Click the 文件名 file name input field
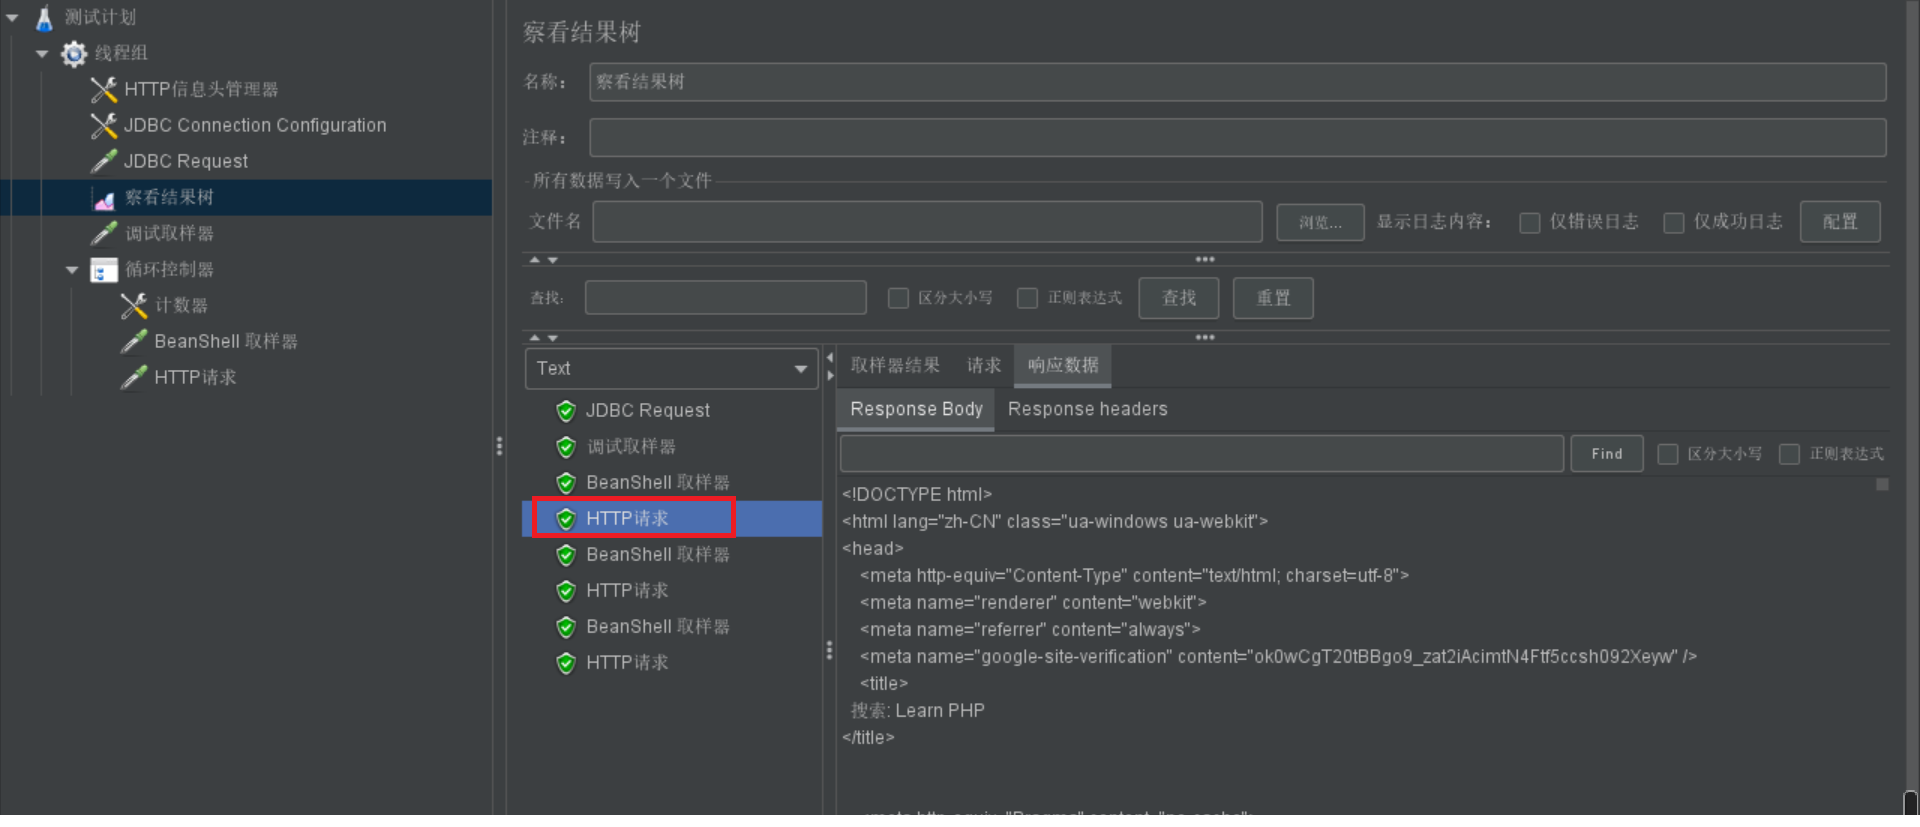 point(928,222)
